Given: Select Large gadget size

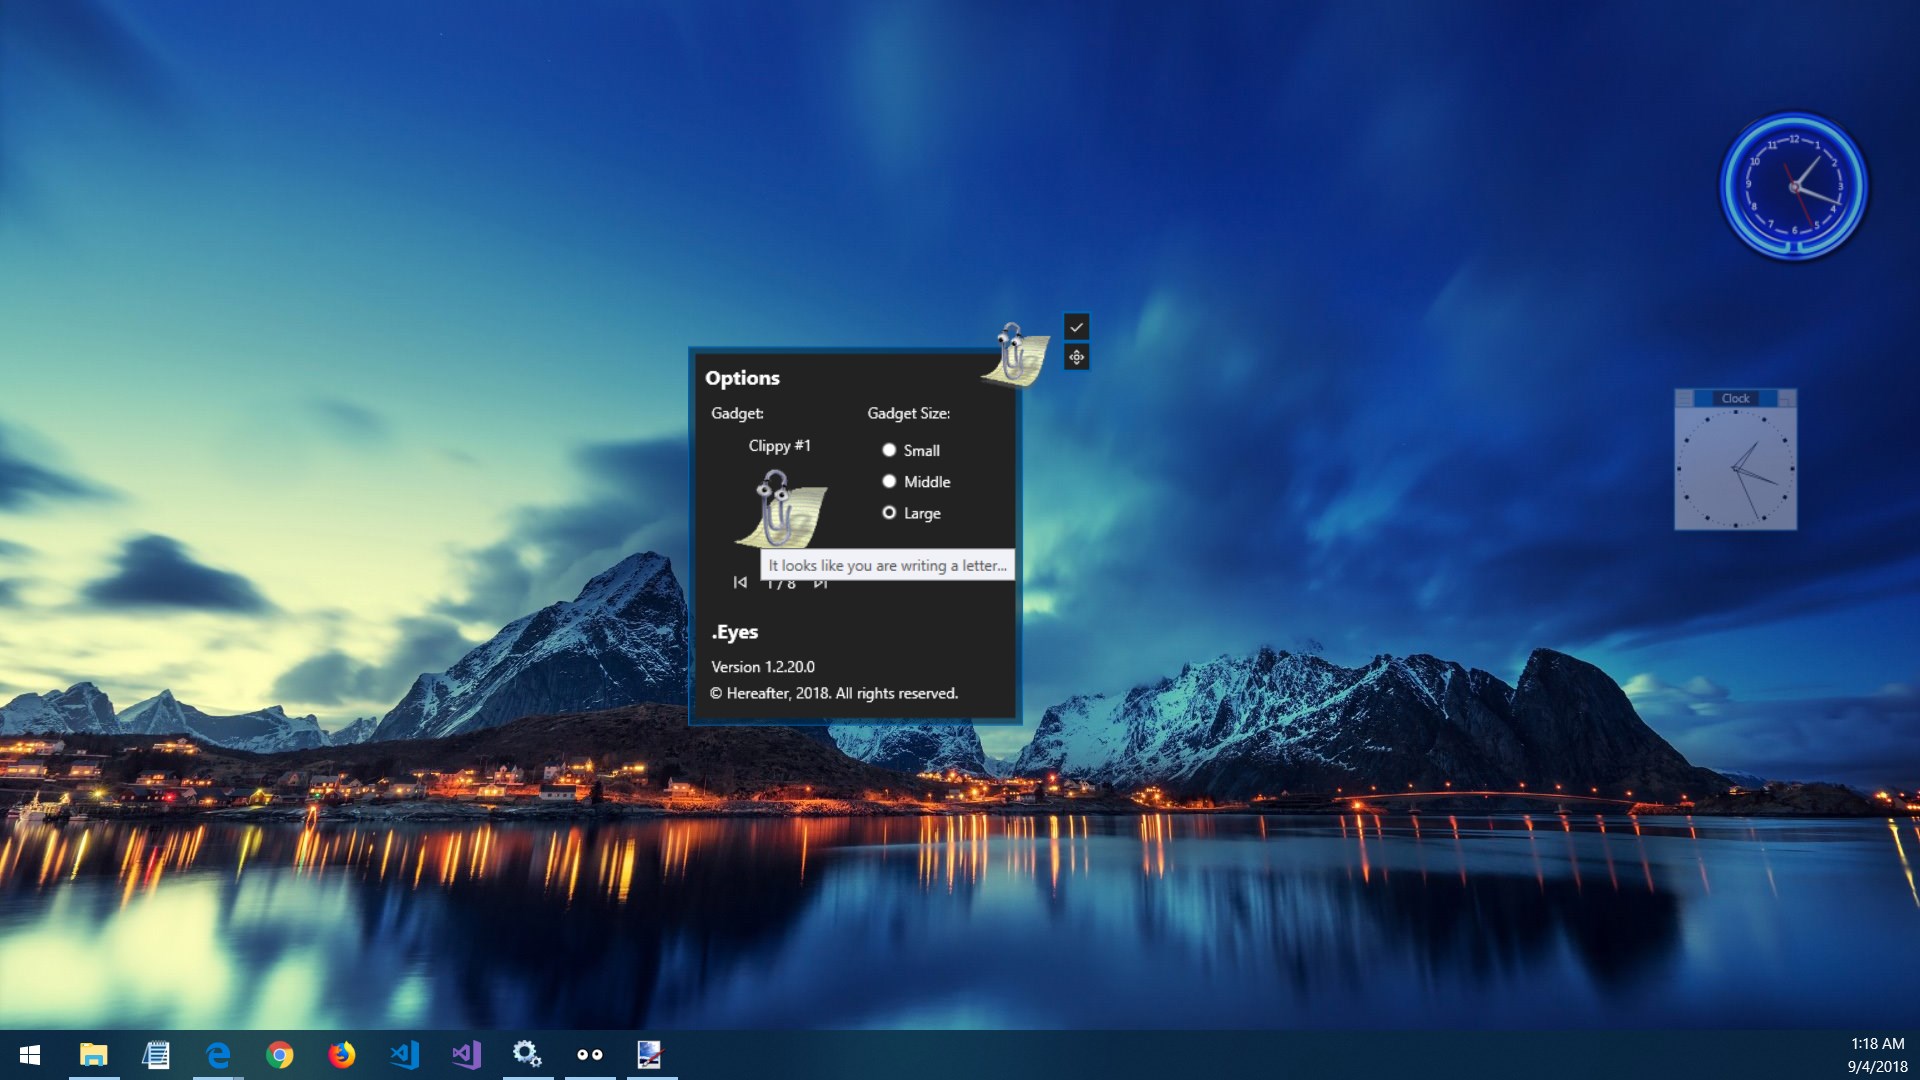Looking at the screenshot, I should [889, 512].
